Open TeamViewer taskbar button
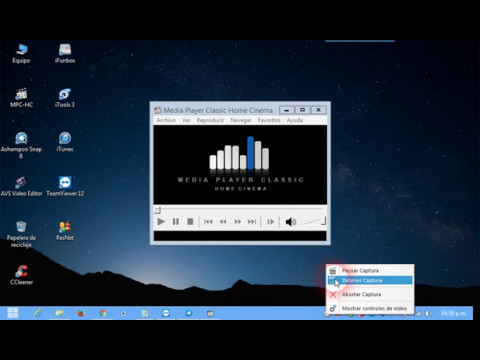This screenshot has width=480, height=360. click(x=166, y=313)
